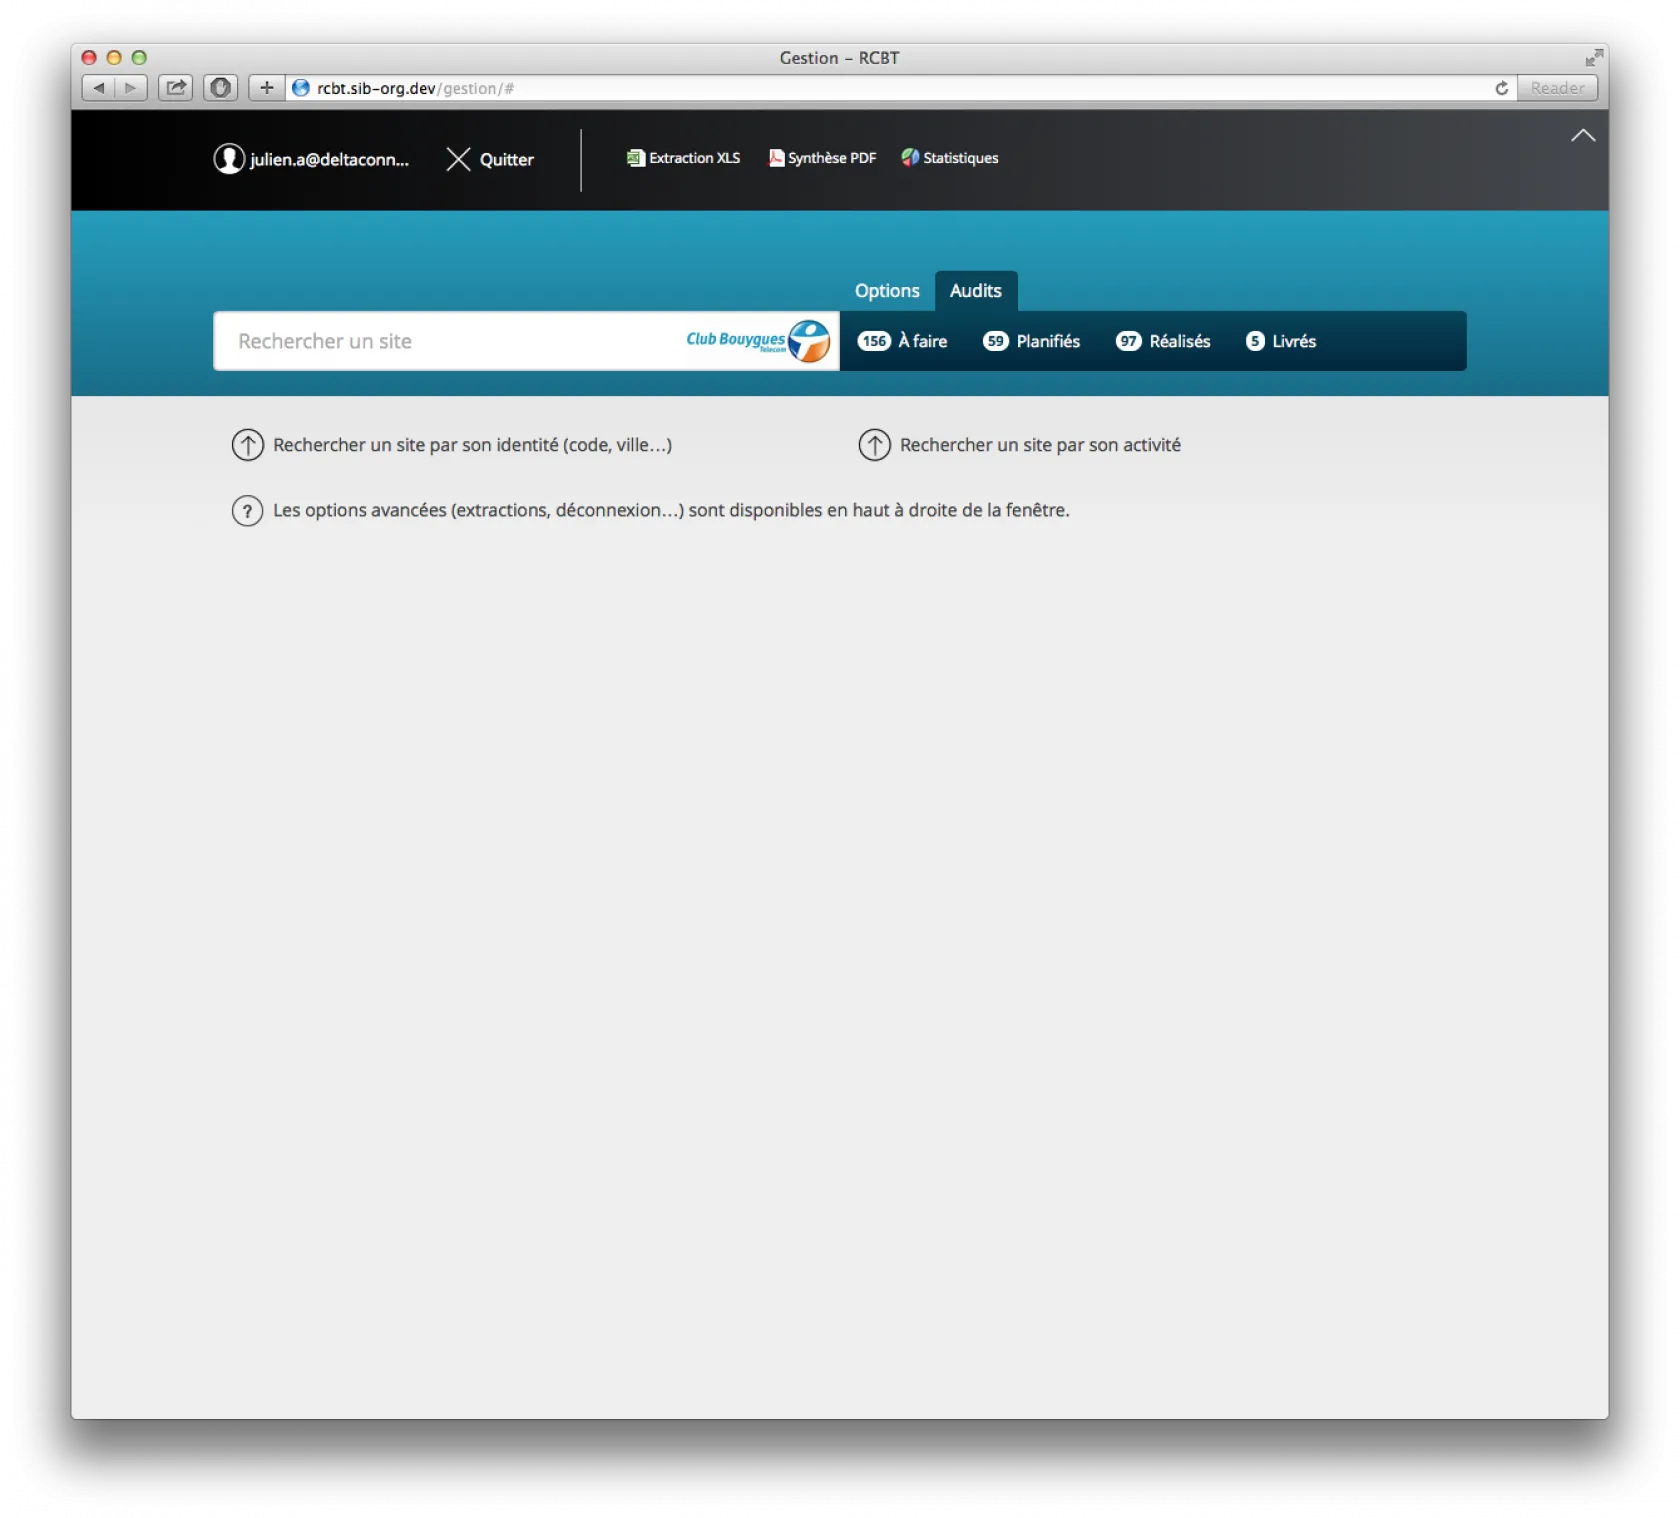Click the Safari Reader button
Viewport: 1680px width, 1518px height.
coord(1556,88)
